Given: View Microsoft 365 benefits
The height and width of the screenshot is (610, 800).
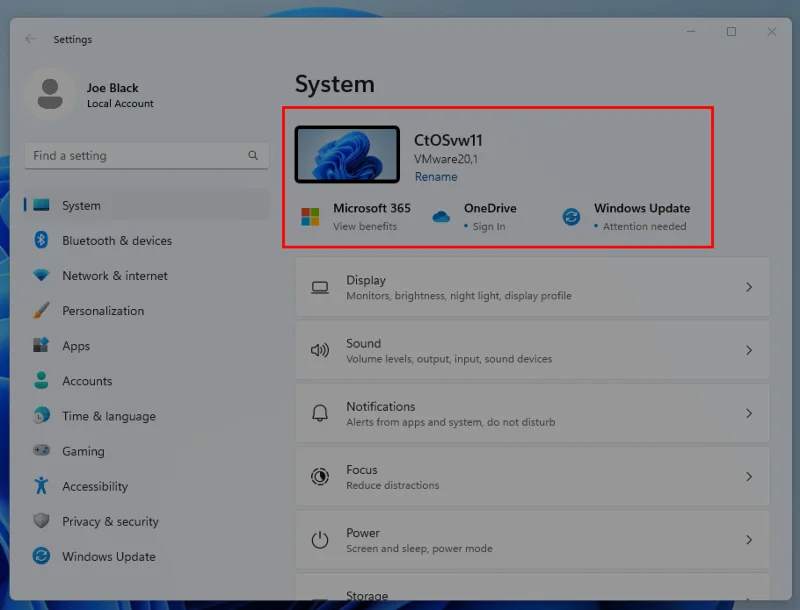Looking at the screenshot, I should tap(365, 226).
